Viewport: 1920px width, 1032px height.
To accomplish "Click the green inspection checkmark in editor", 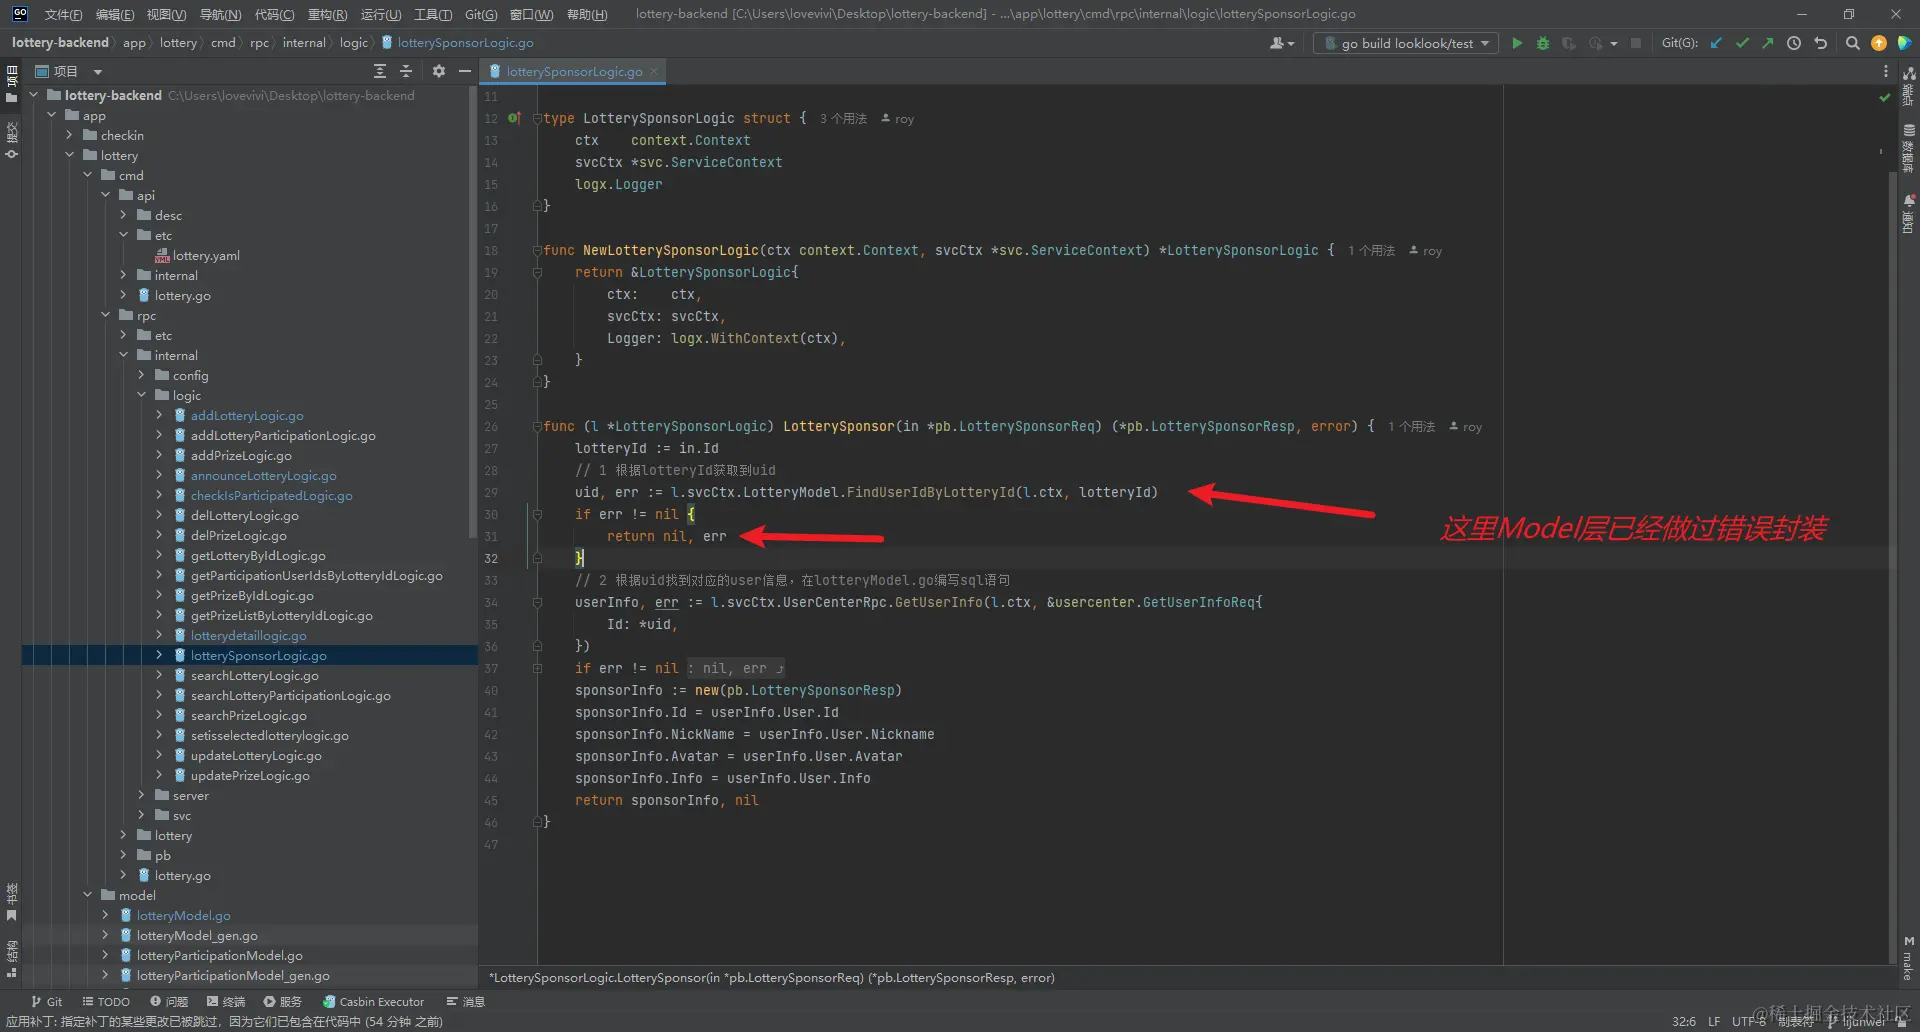I will point(1885,97).
